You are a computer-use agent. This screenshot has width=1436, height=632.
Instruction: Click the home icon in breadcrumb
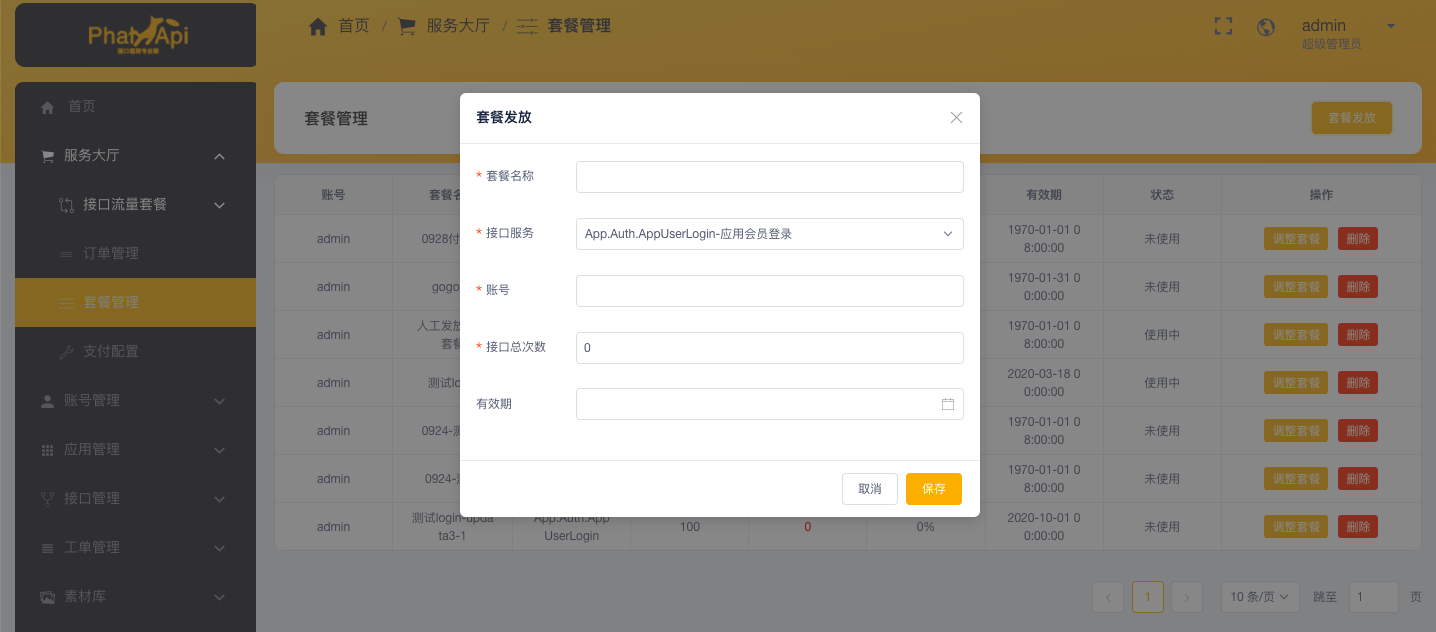click(x=318, y=27)
